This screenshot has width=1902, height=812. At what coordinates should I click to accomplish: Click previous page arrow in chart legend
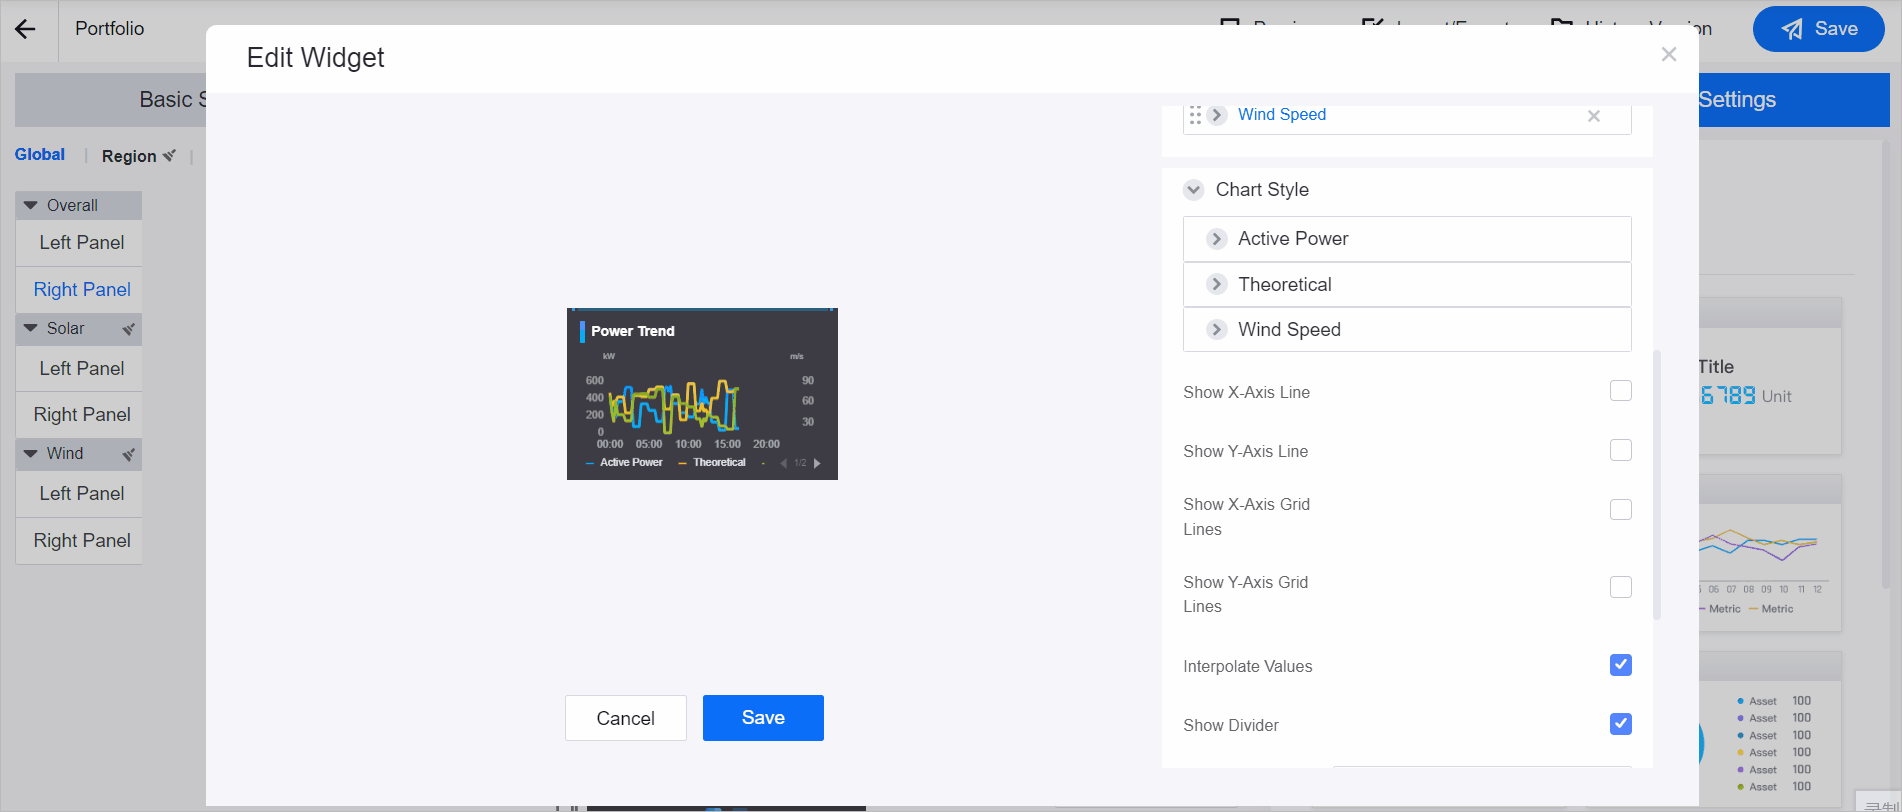(783, 463)
